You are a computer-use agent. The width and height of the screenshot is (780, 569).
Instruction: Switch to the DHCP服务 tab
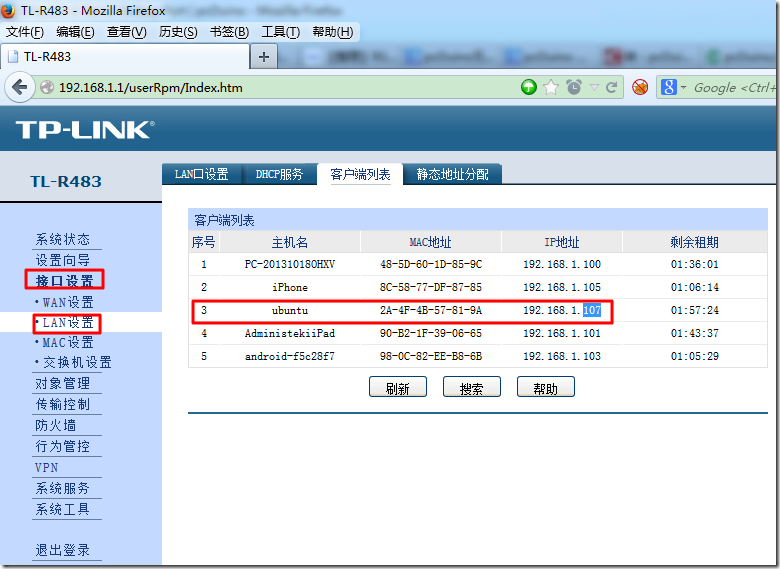(279, 174)
